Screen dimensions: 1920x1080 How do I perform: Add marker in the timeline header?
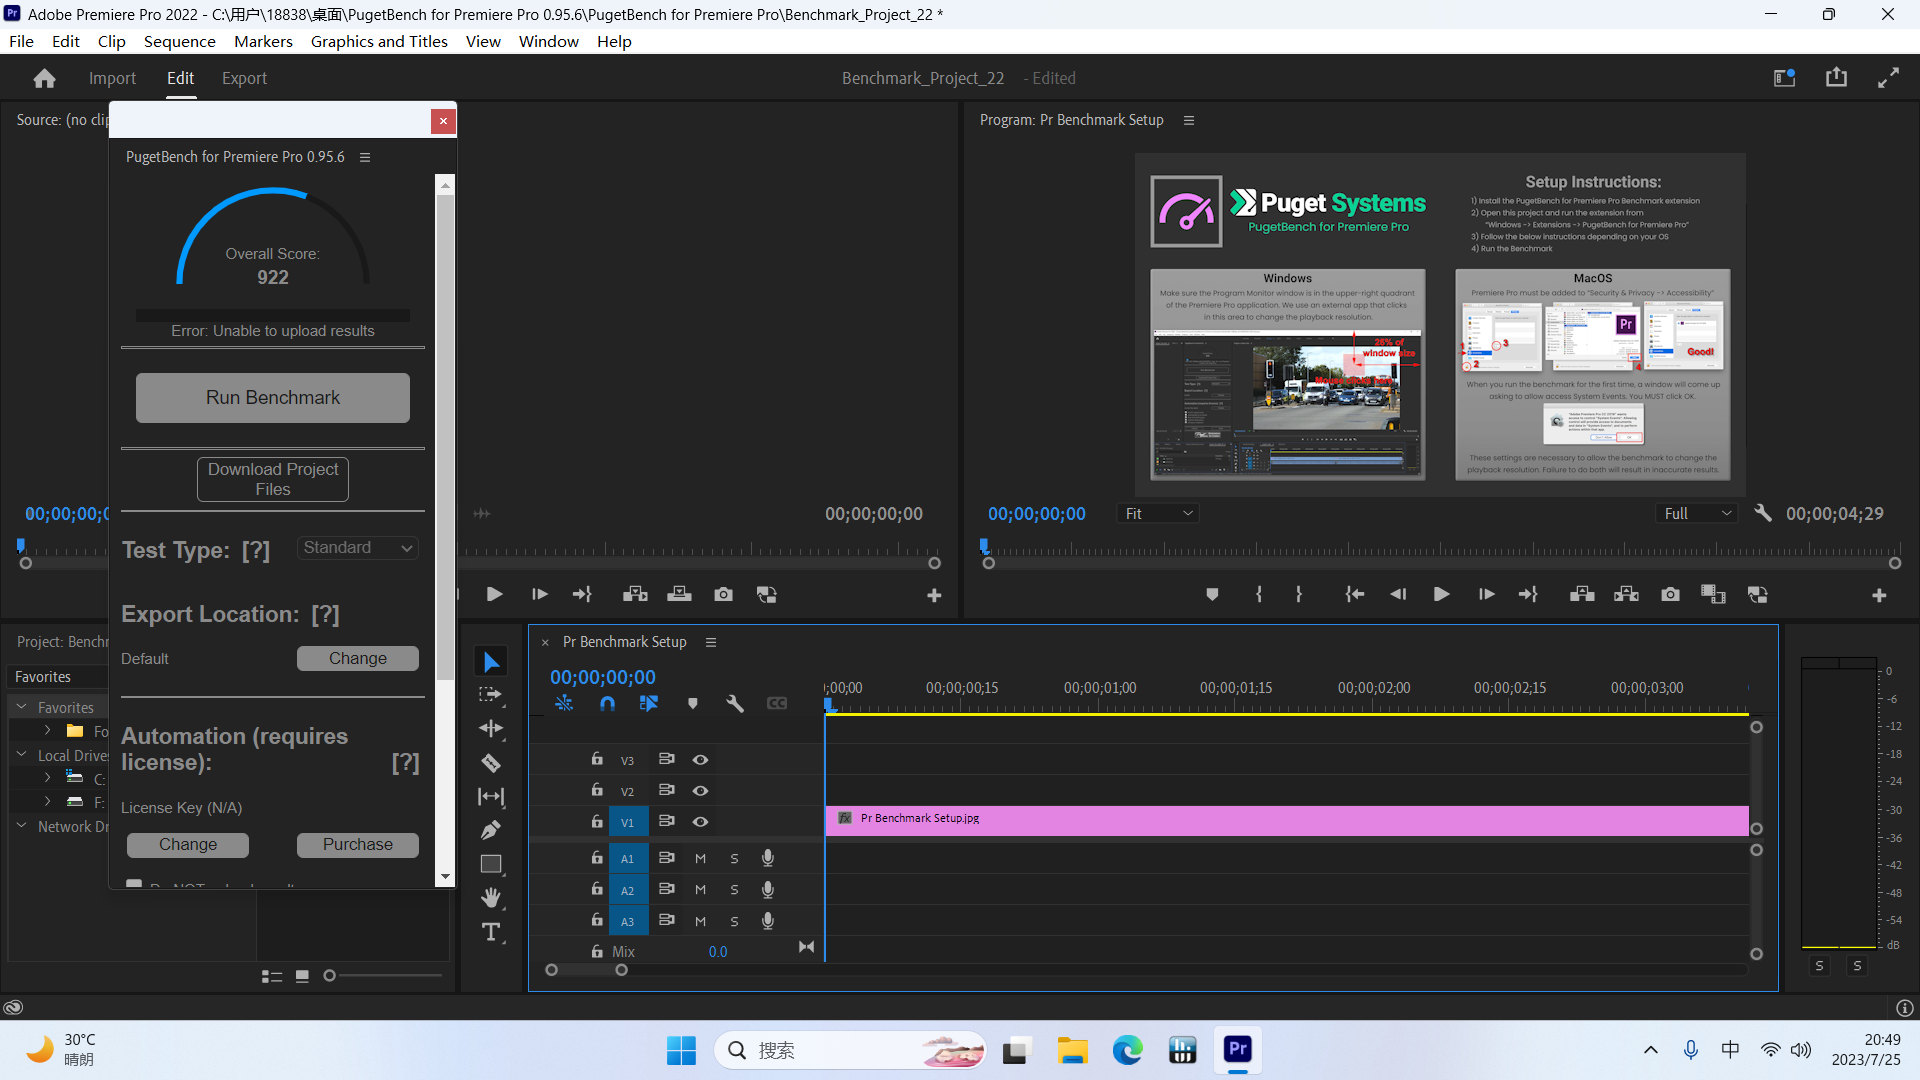pos(693,704)
